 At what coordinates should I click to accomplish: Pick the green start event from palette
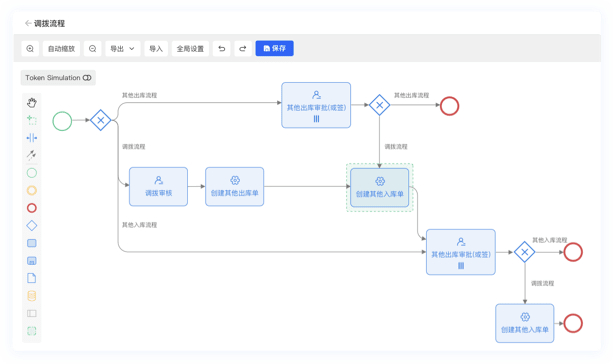(x=32, y=173)
